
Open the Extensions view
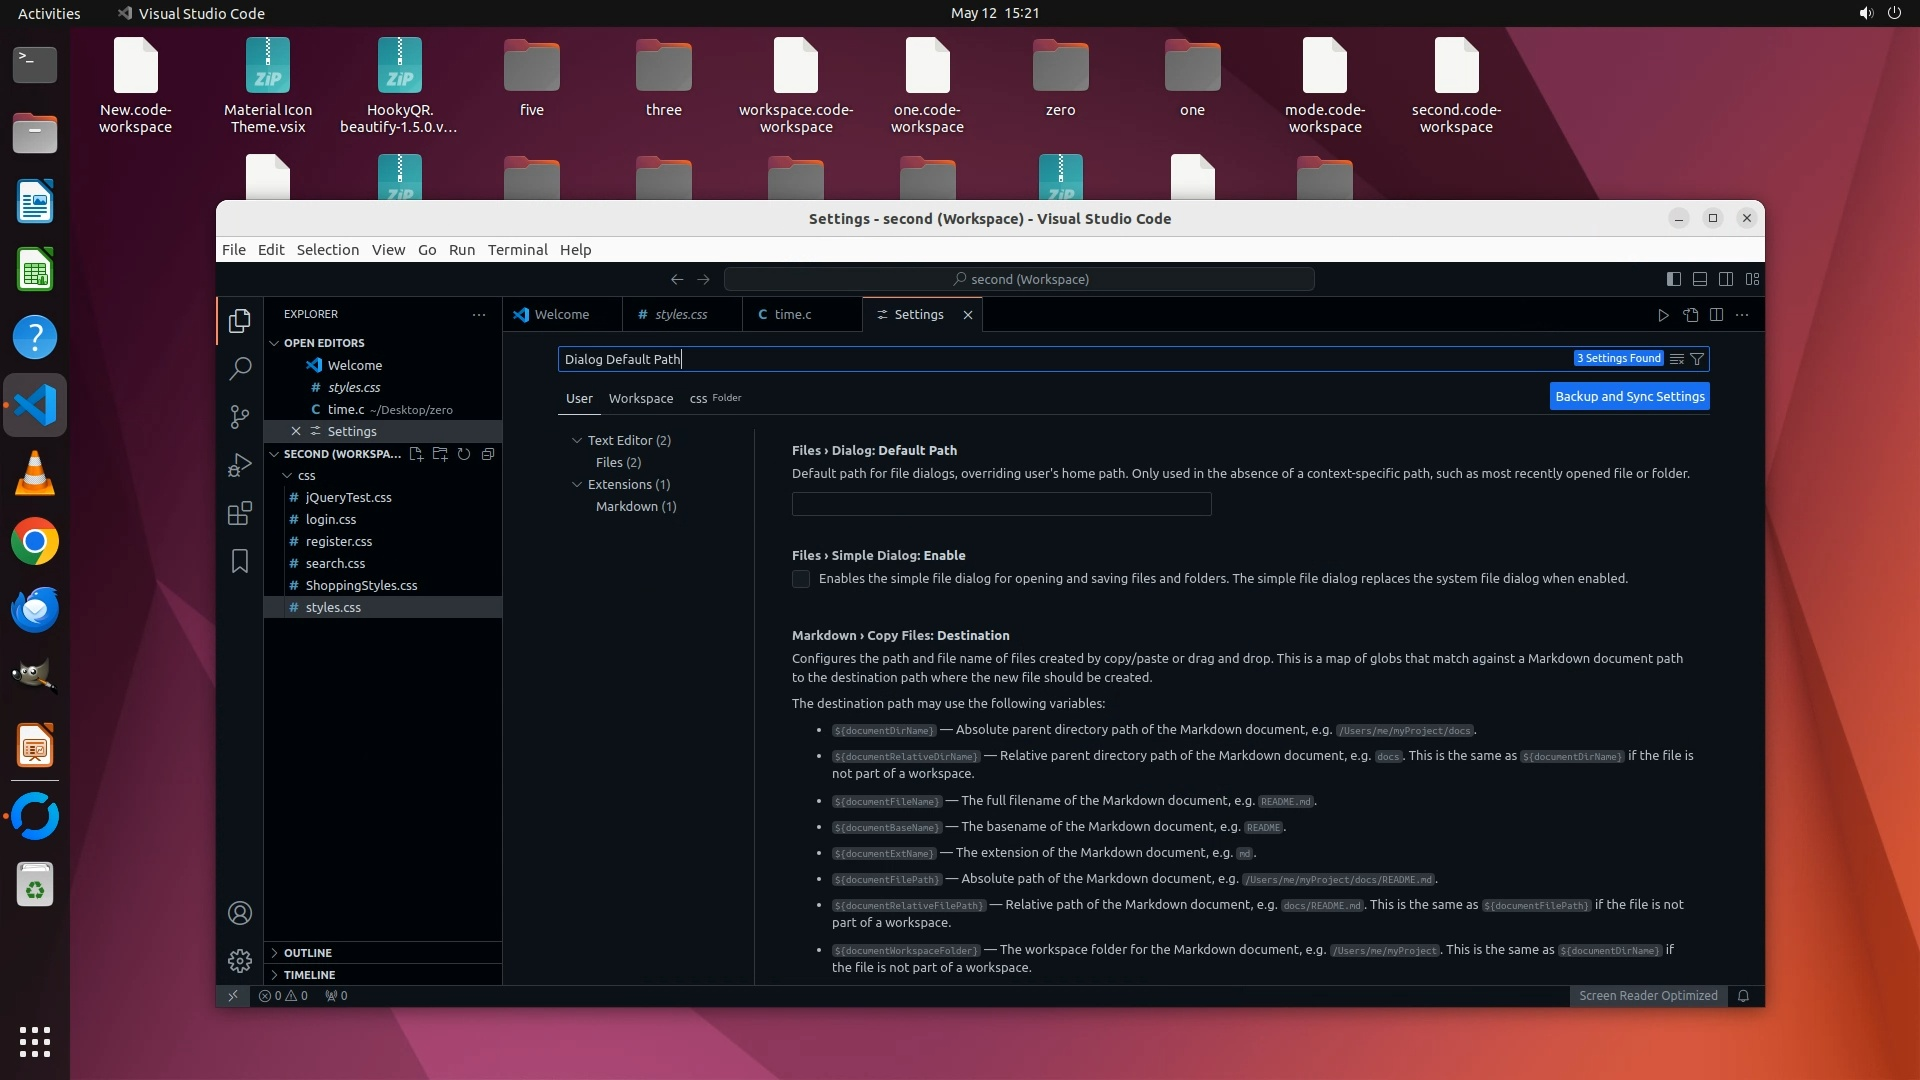(239, 514)
